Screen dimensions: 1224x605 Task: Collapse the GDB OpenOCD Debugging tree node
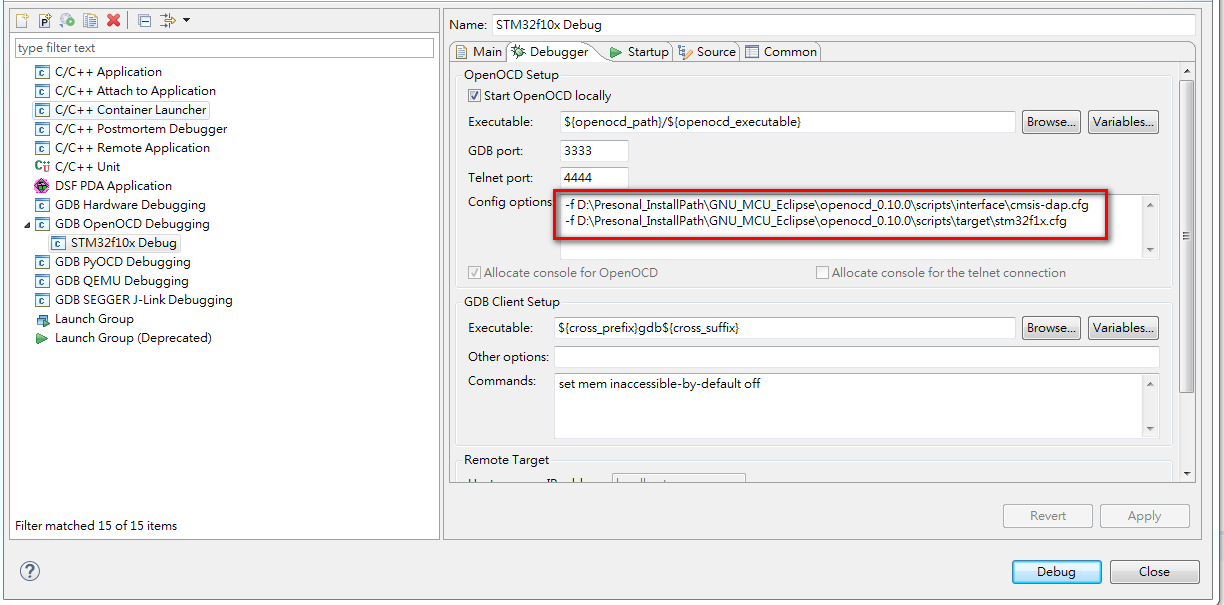click(x=27, y=225)
